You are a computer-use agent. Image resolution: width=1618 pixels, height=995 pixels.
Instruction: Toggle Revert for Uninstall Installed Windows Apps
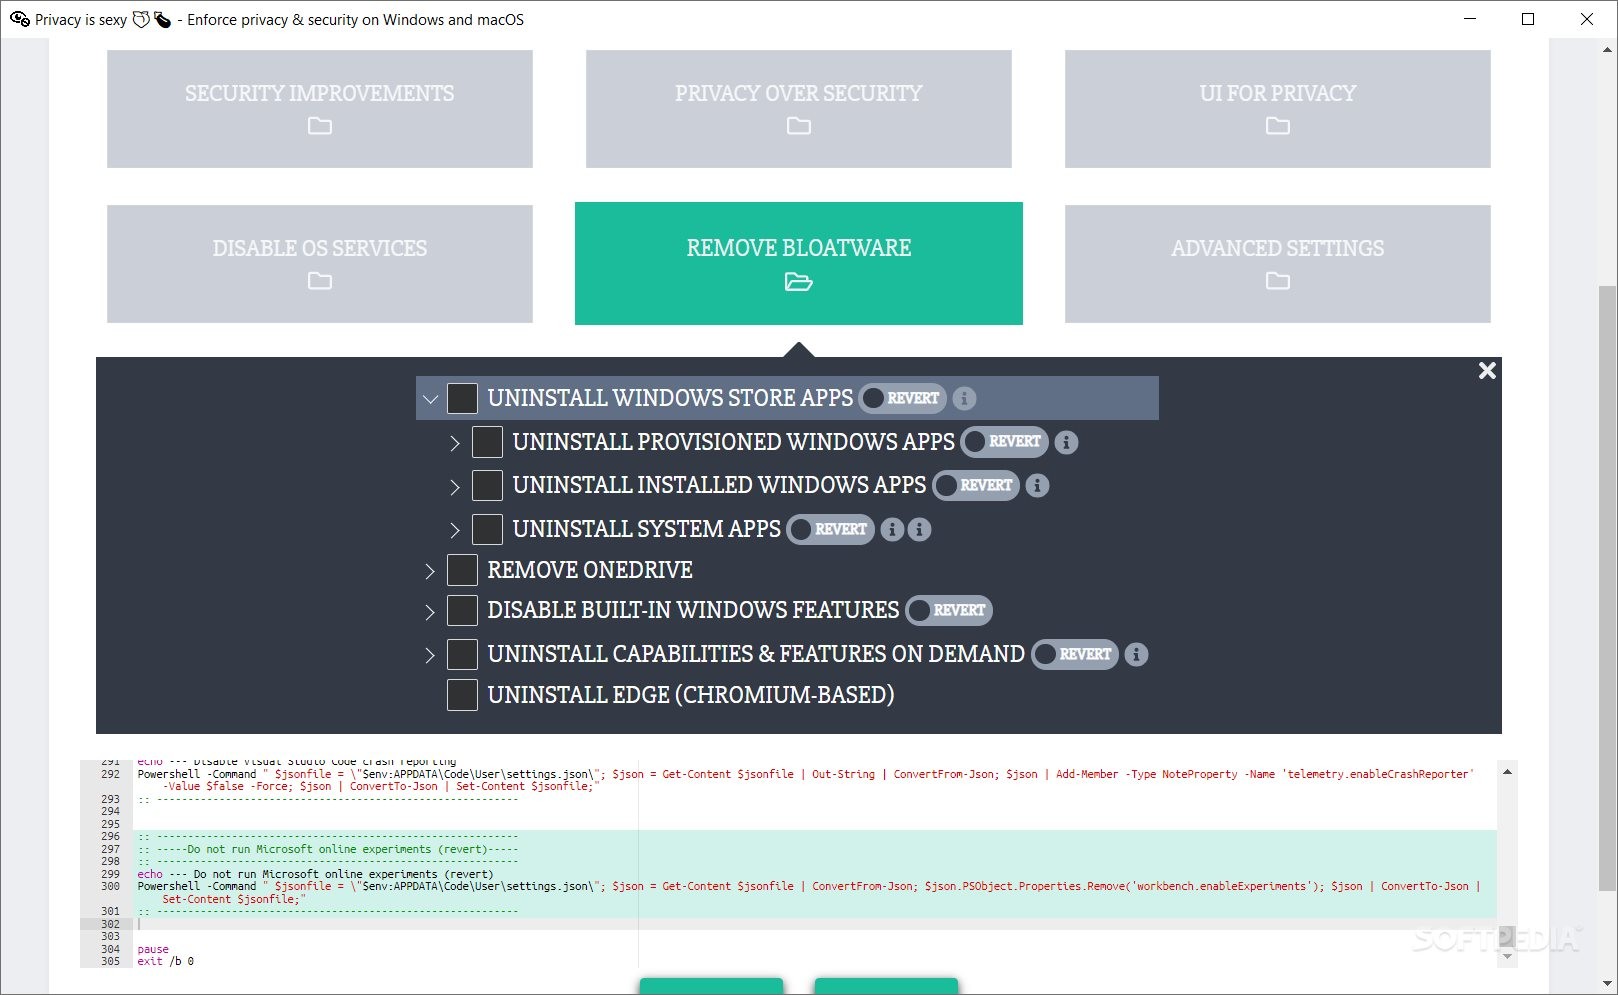(976, 486)
